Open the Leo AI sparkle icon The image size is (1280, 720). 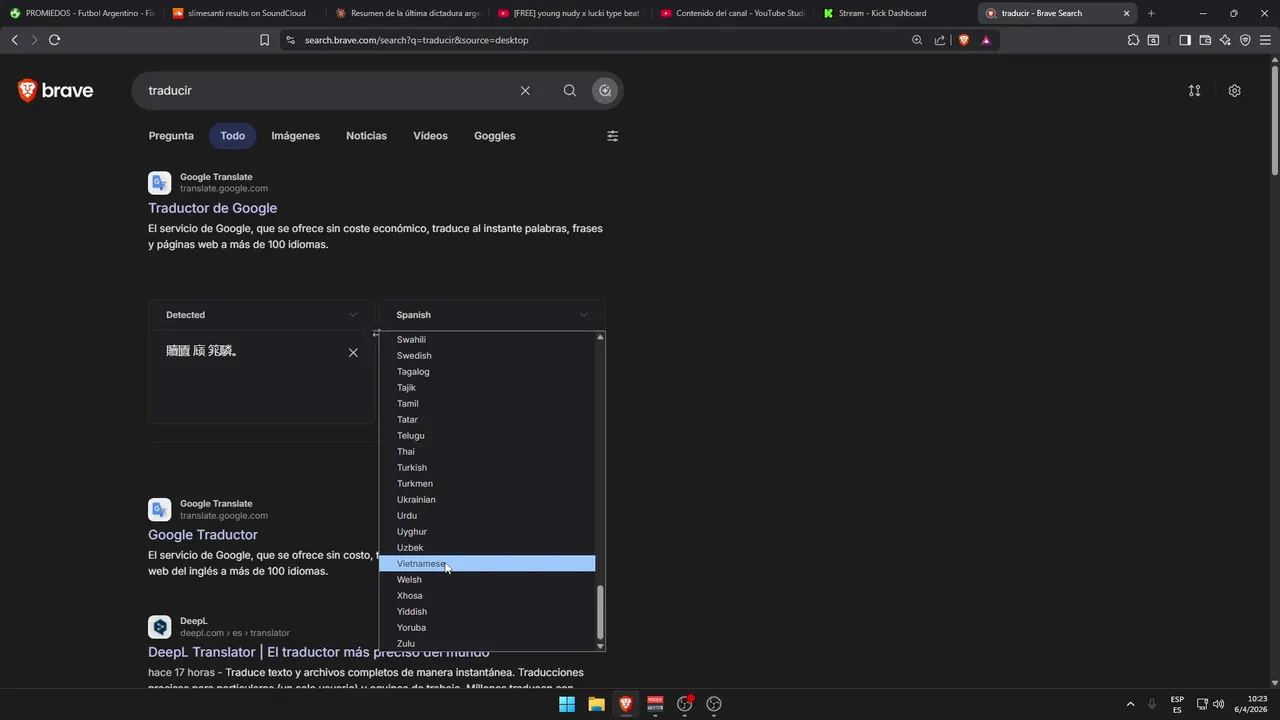click(x=1225, y=40)
